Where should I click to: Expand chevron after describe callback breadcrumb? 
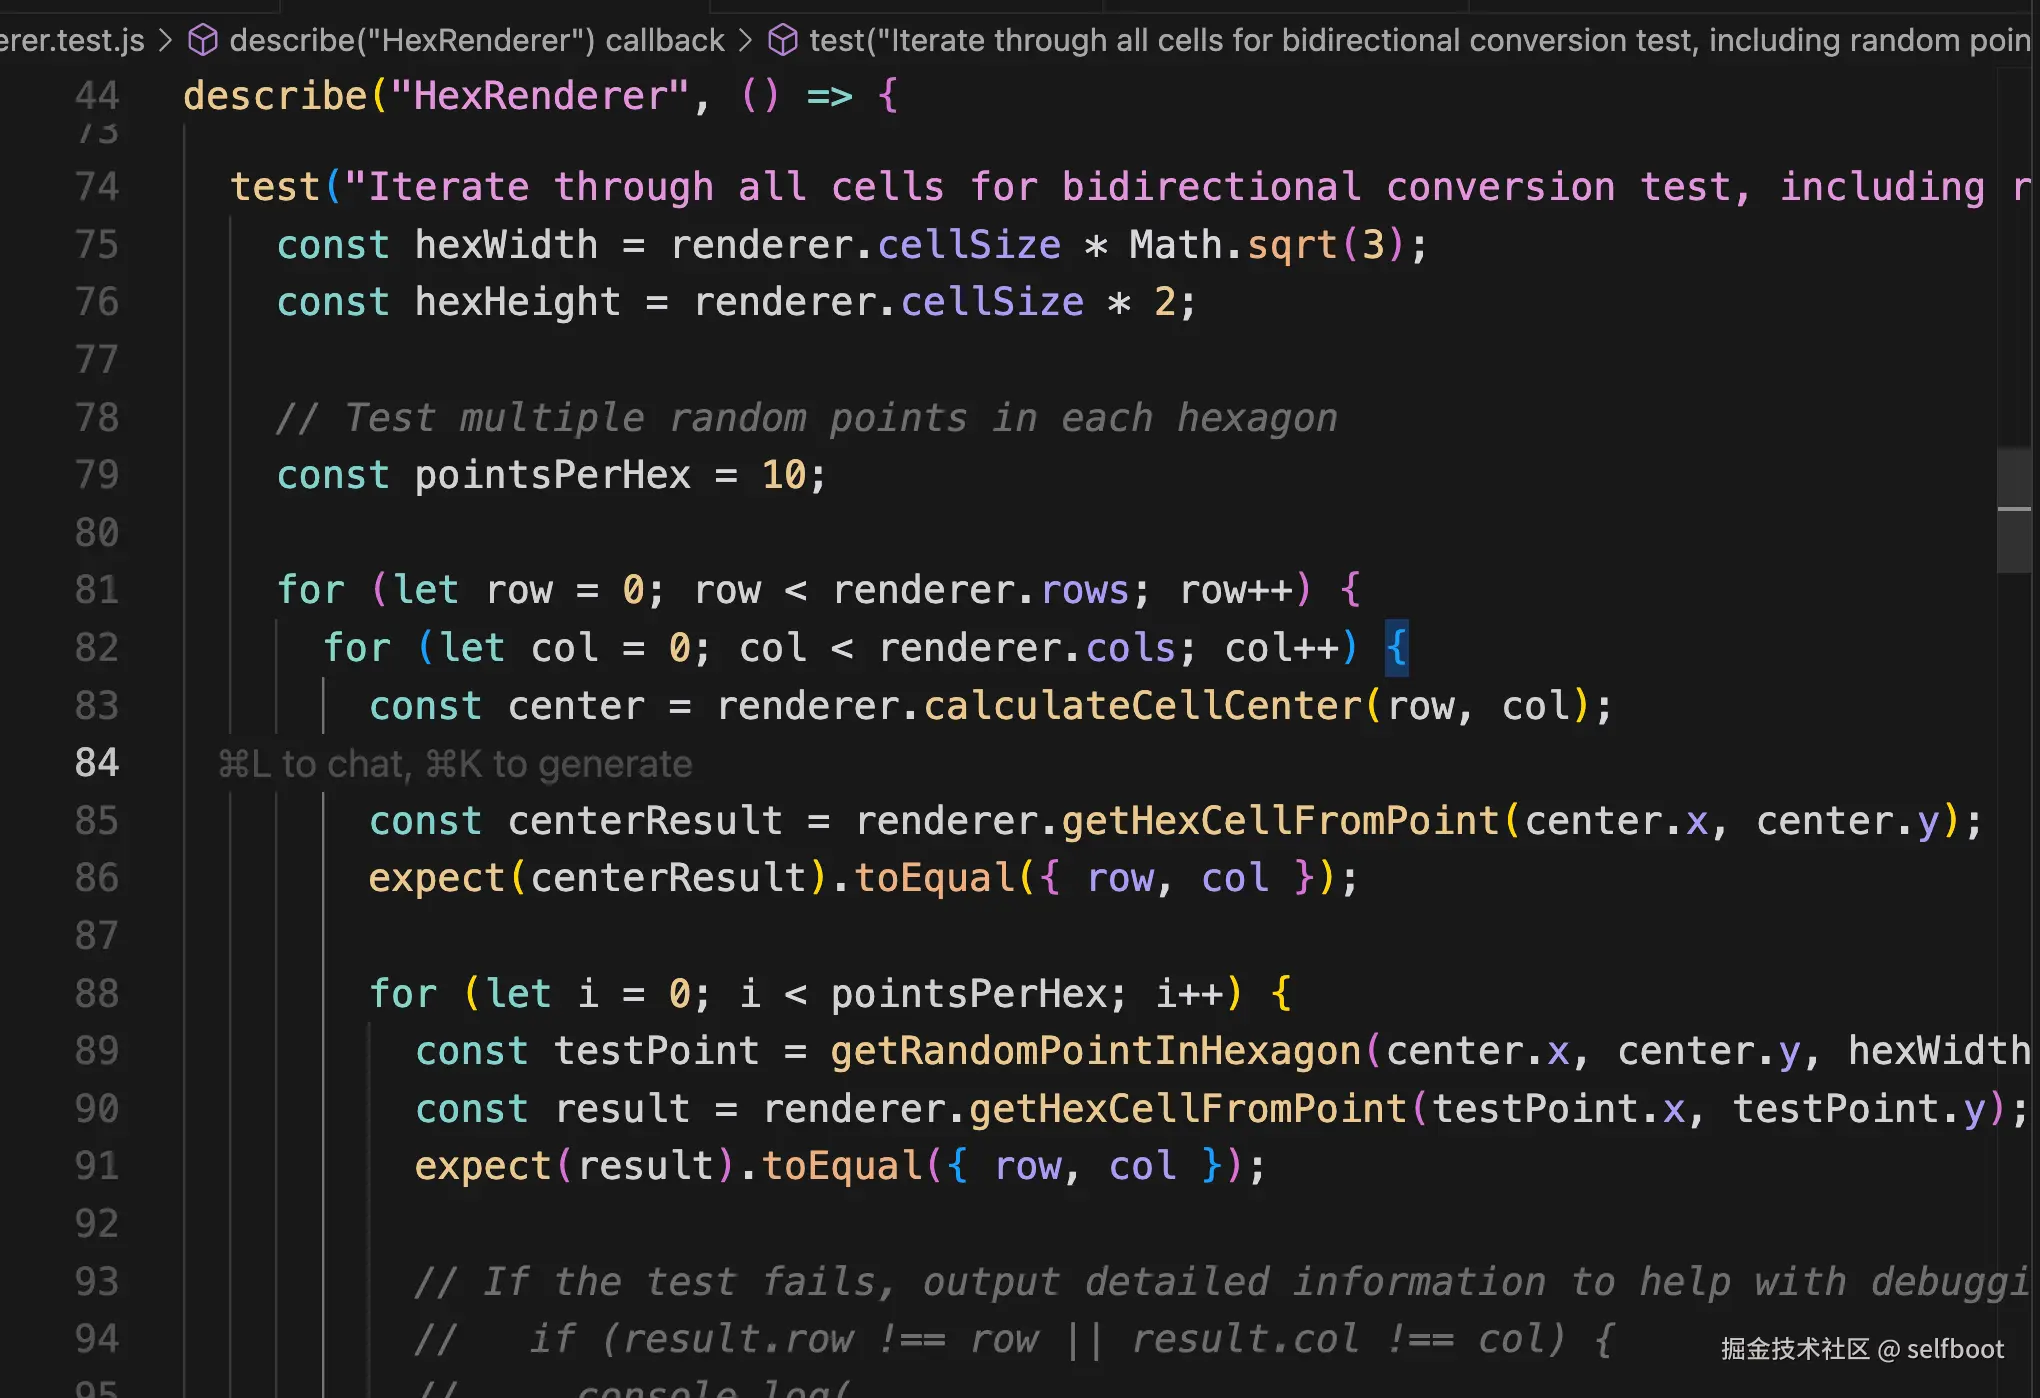[x=746, y=40]
